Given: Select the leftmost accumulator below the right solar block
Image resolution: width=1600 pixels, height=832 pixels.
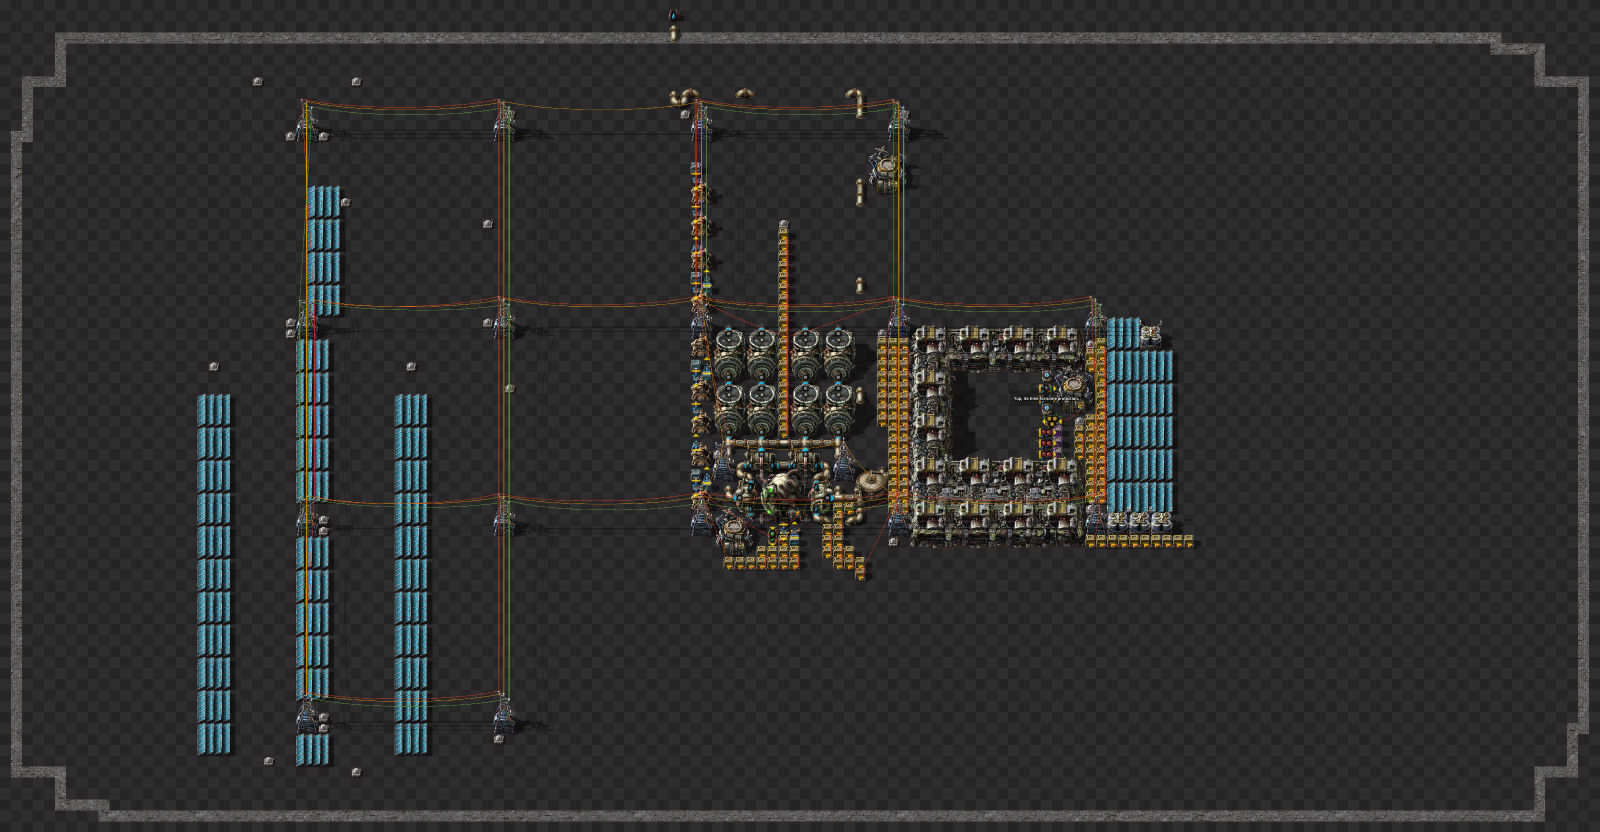Looking at the screenshot, I should tap(1118, 521).
